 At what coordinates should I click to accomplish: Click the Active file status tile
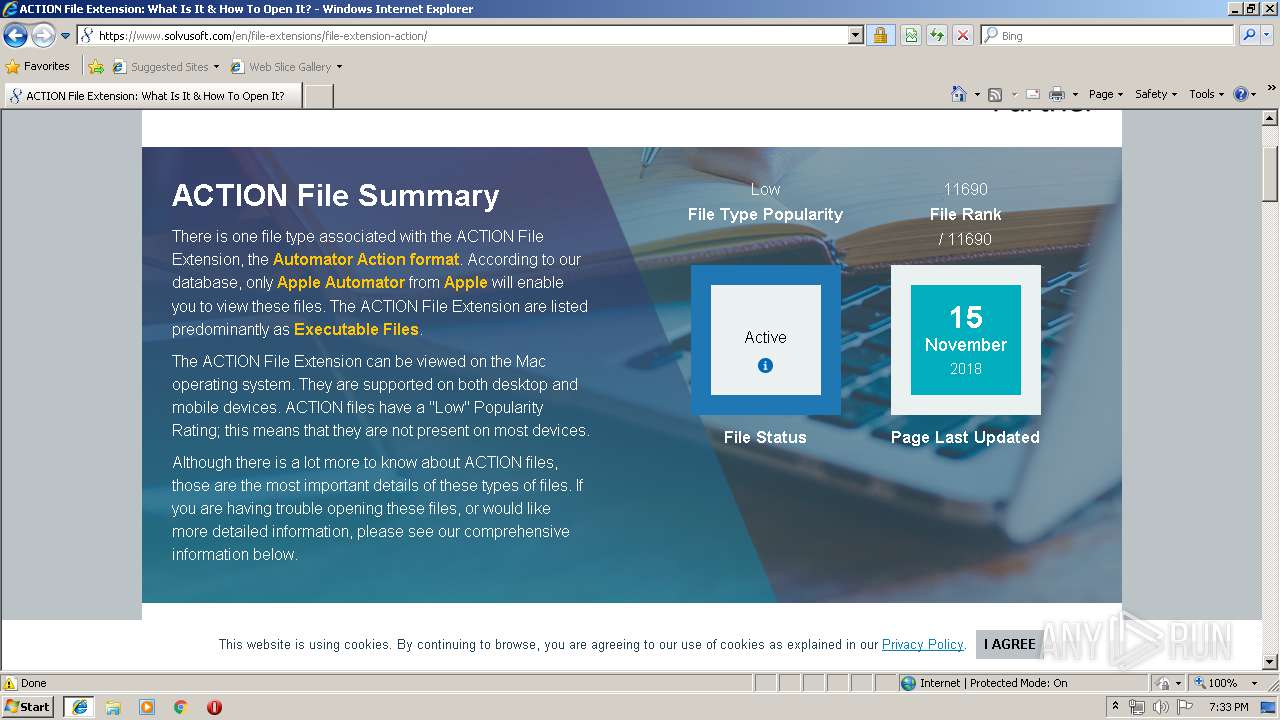[766, 340]
